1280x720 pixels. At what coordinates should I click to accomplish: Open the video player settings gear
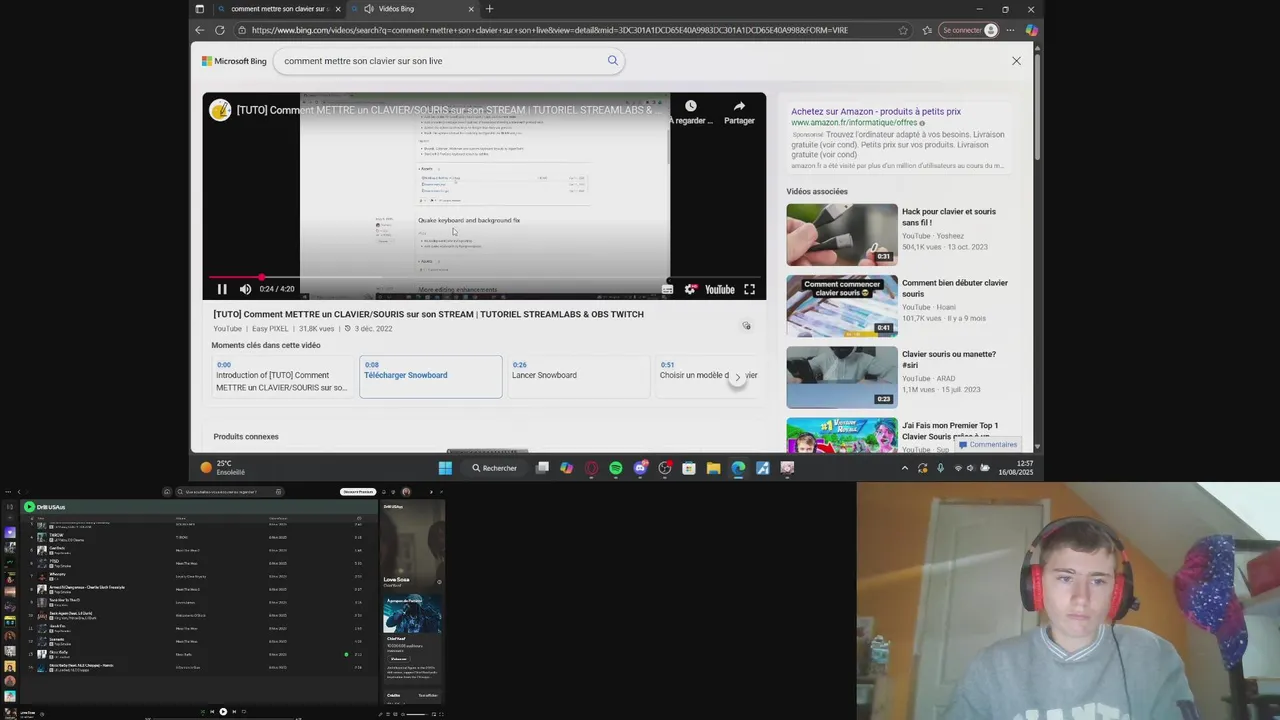(x=690, y=289)
